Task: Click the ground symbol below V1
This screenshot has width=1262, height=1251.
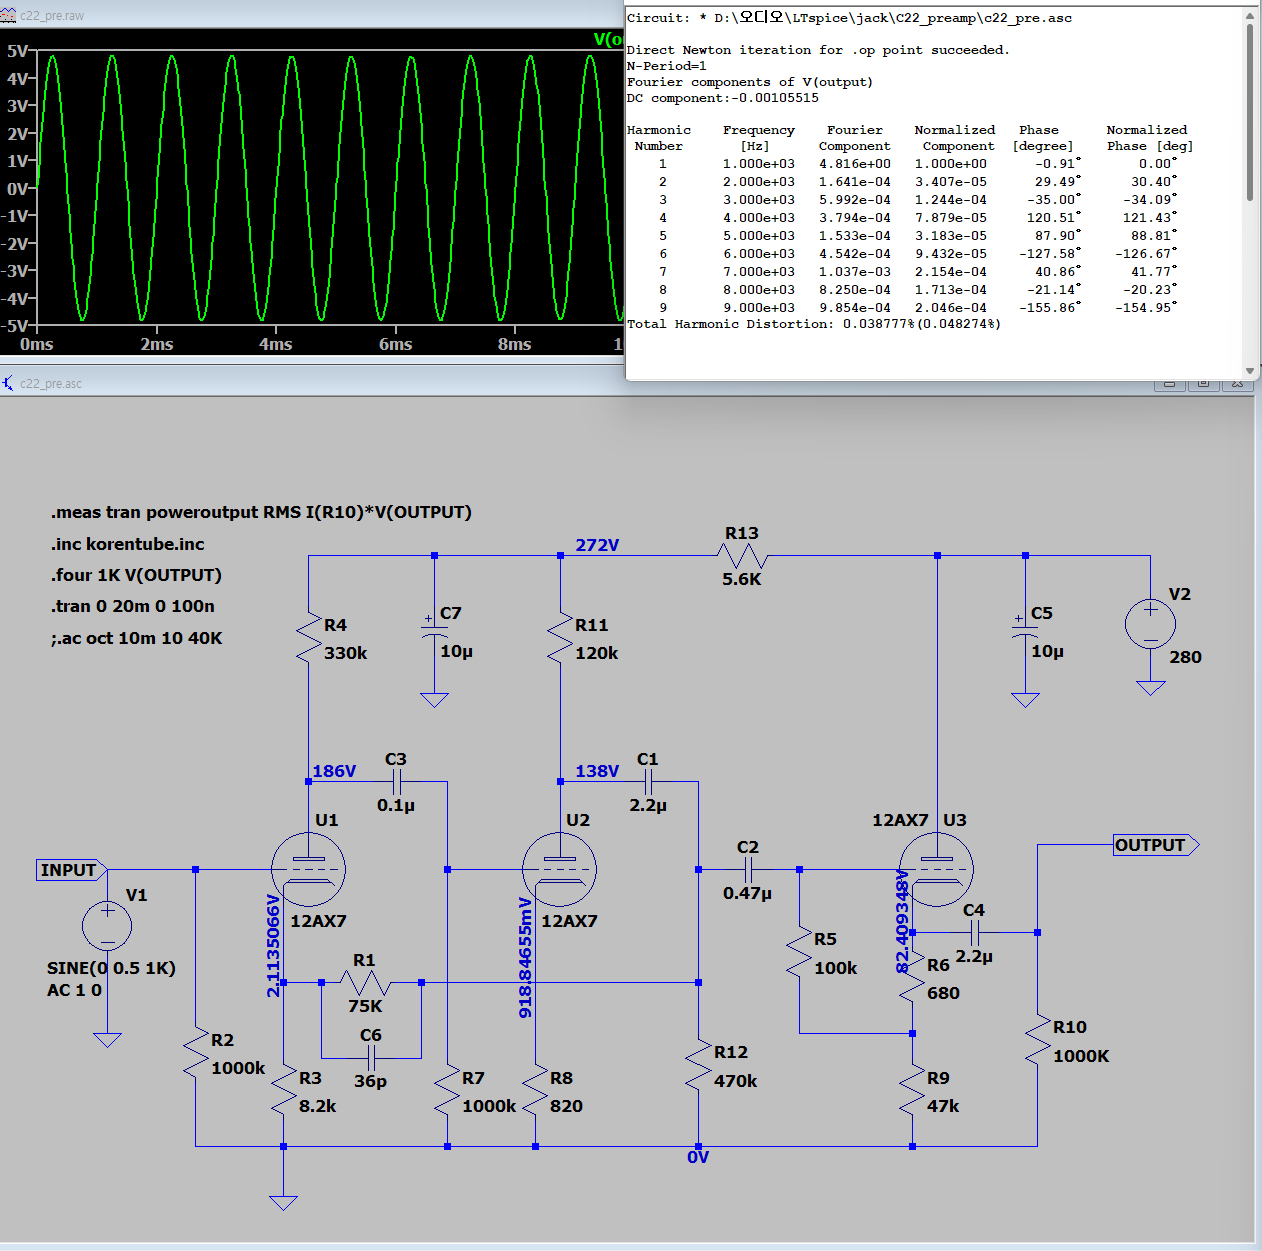Action: tap(107, 1040)
